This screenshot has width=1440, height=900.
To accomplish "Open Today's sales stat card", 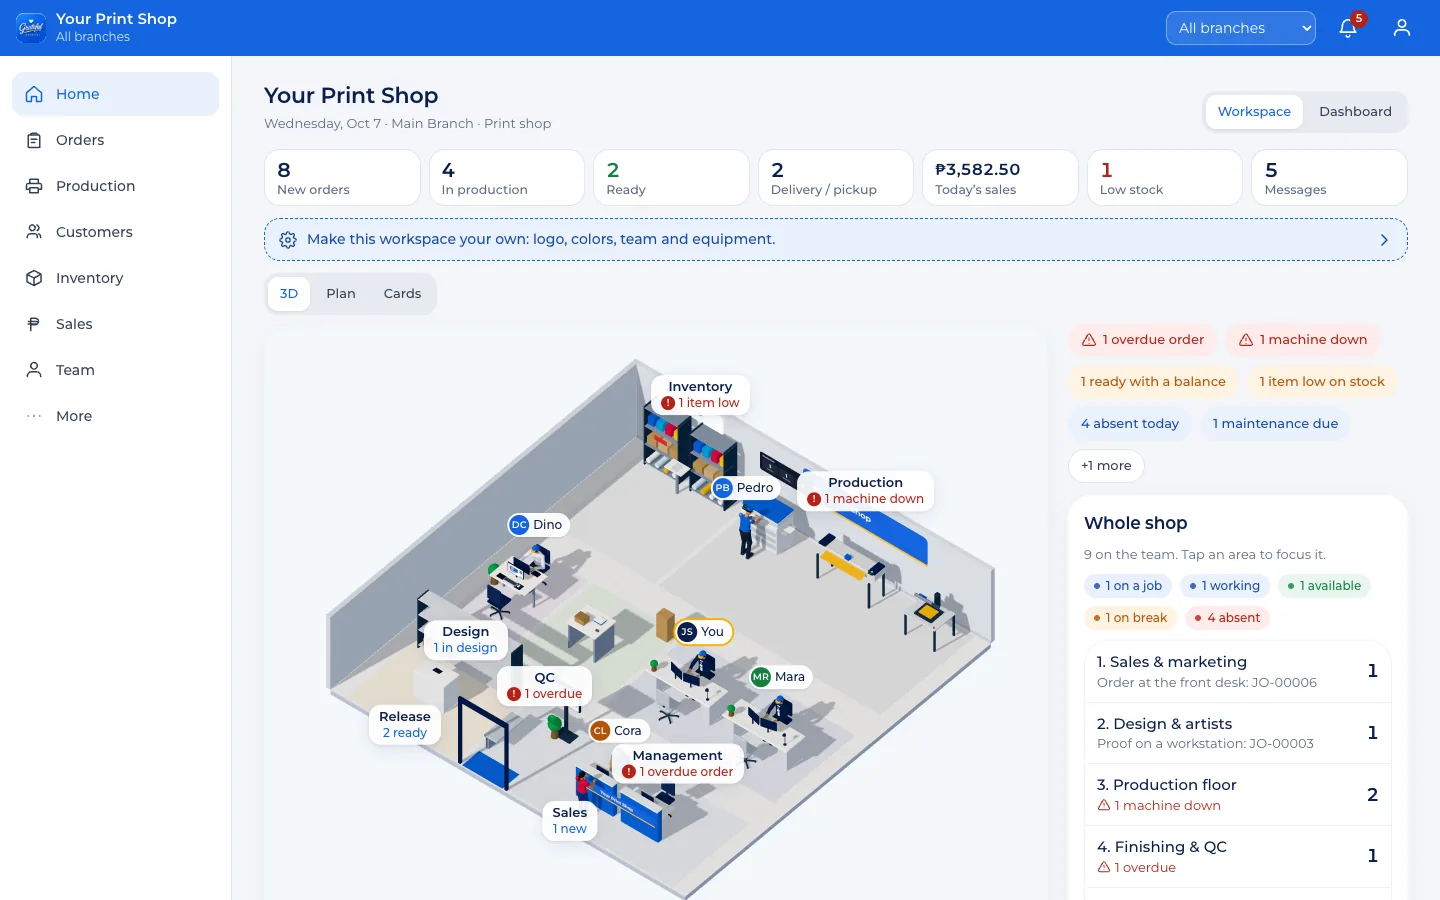I will (1000, 178).
